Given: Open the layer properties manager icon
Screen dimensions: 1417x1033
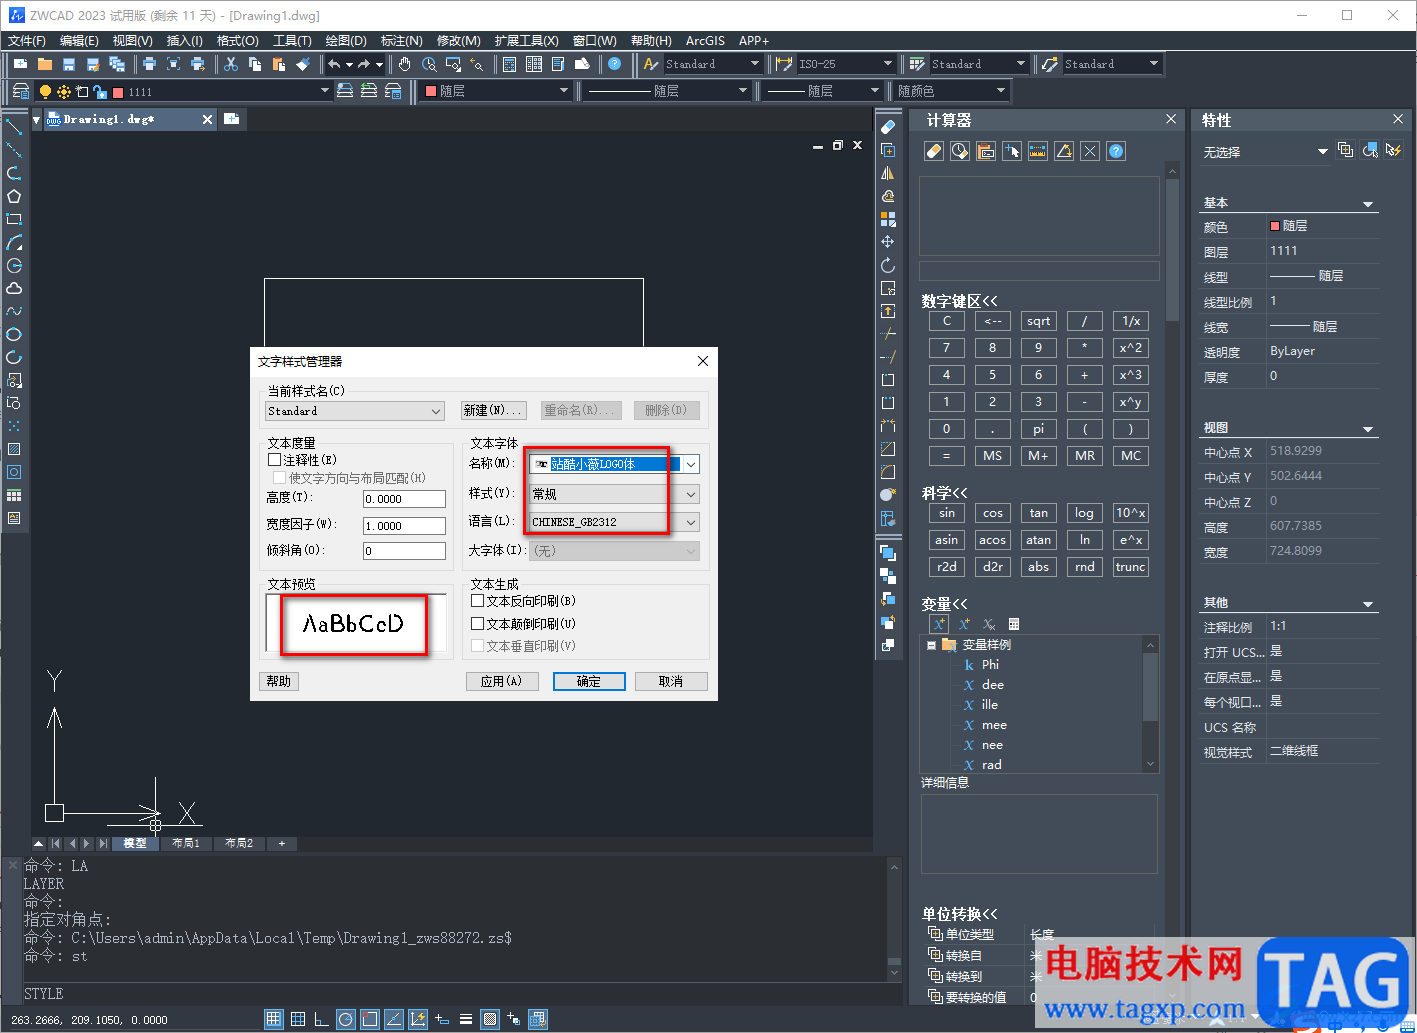Looking at the screenshot, I should 20,91.
